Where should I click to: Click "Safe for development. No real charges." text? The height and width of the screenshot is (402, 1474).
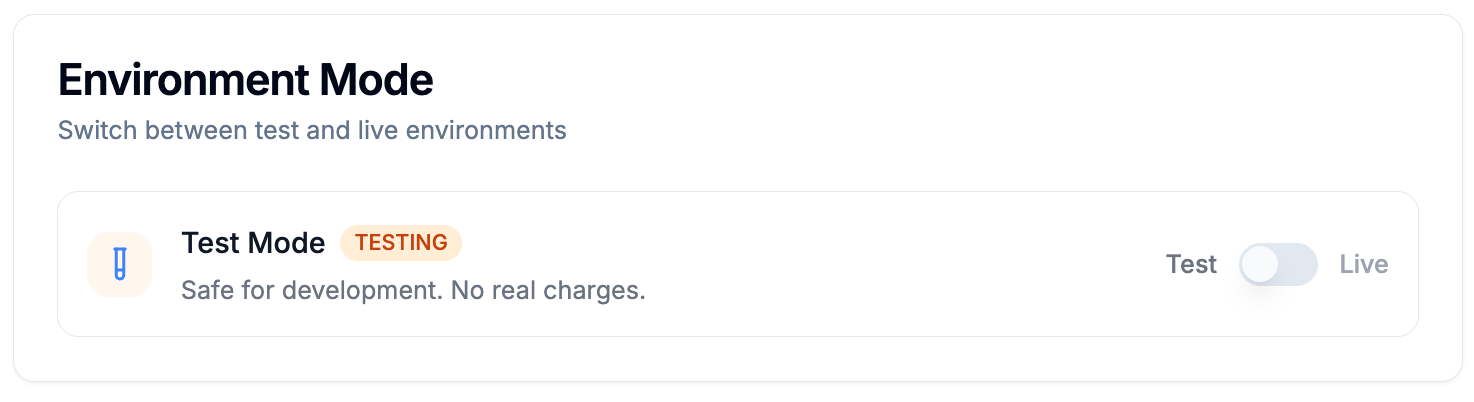(x=413, y=291)
